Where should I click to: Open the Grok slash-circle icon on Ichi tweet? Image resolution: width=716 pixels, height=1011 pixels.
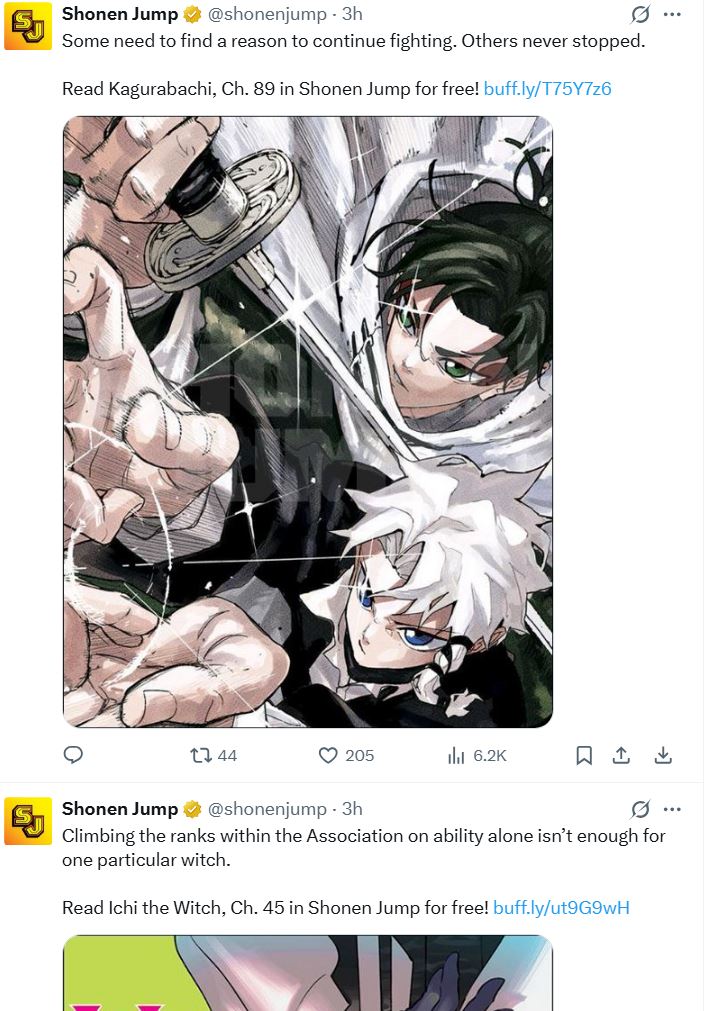click(641, 809)
